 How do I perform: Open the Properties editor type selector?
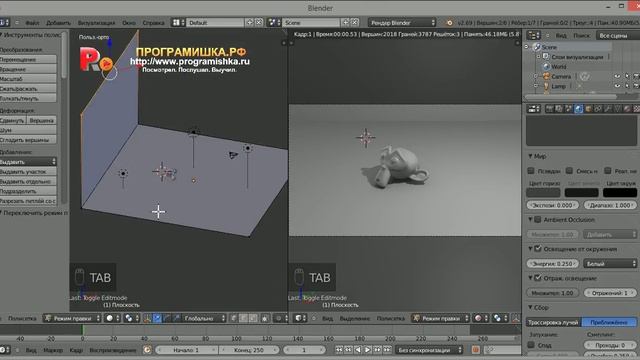pyautogui.click(x=534, y=109)
